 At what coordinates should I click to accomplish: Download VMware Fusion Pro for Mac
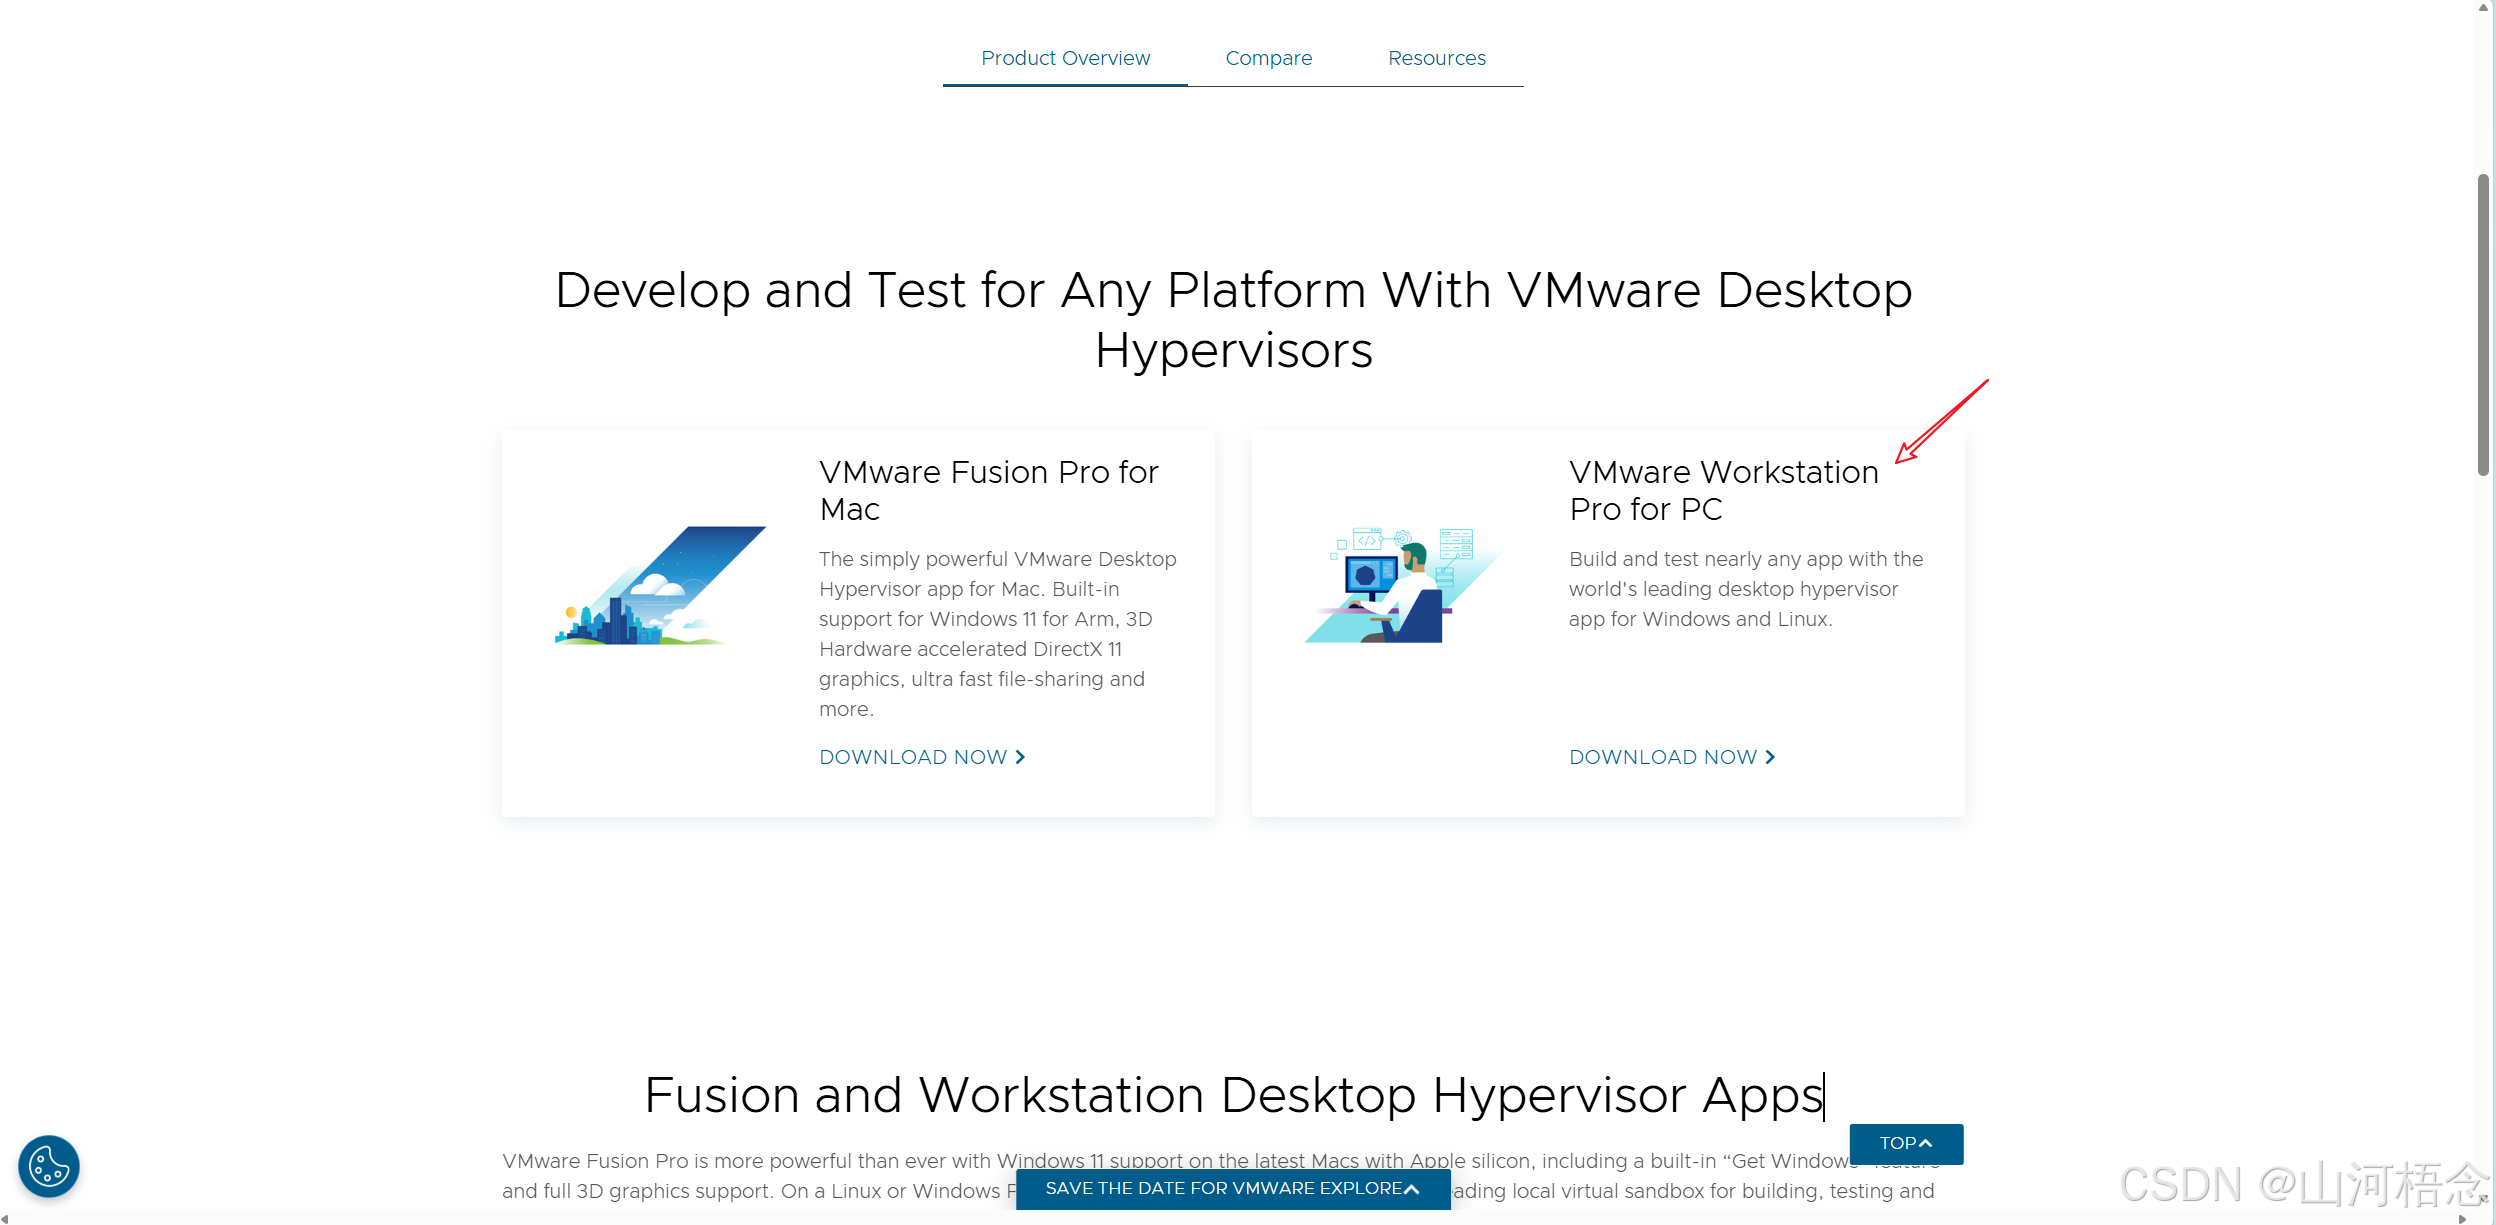click(912, 757)
